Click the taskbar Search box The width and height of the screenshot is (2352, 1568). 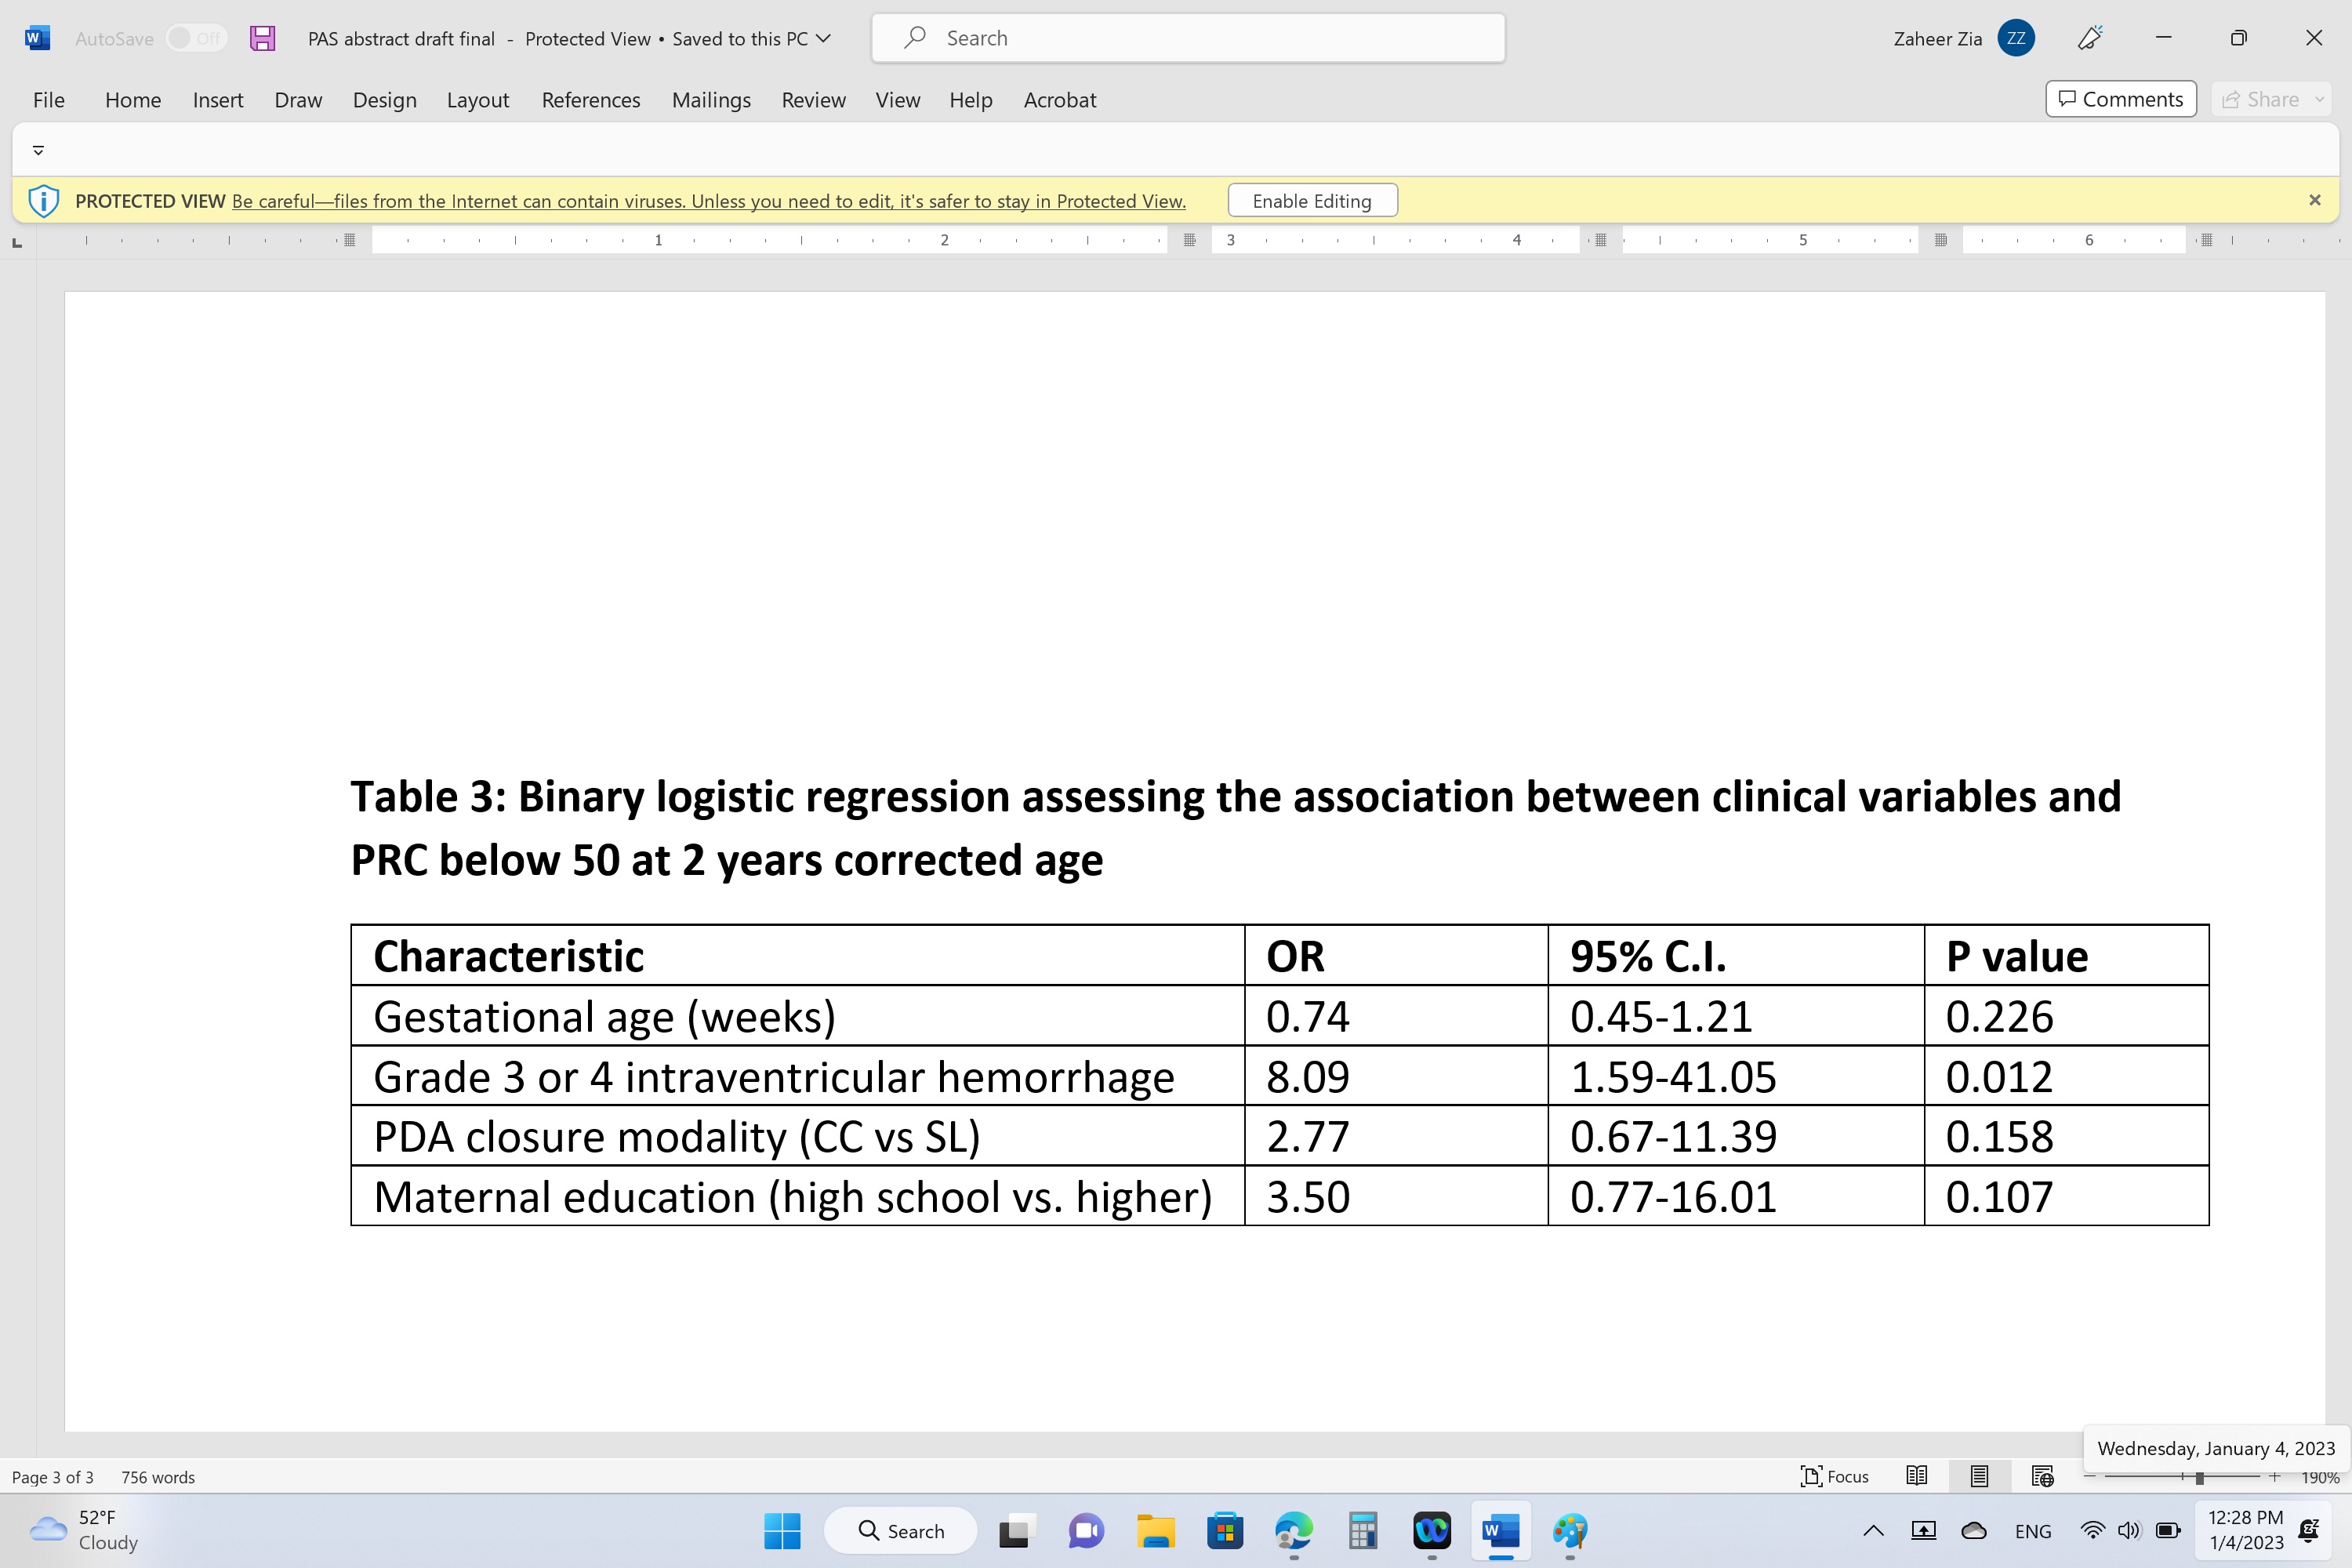point(900,1531)
